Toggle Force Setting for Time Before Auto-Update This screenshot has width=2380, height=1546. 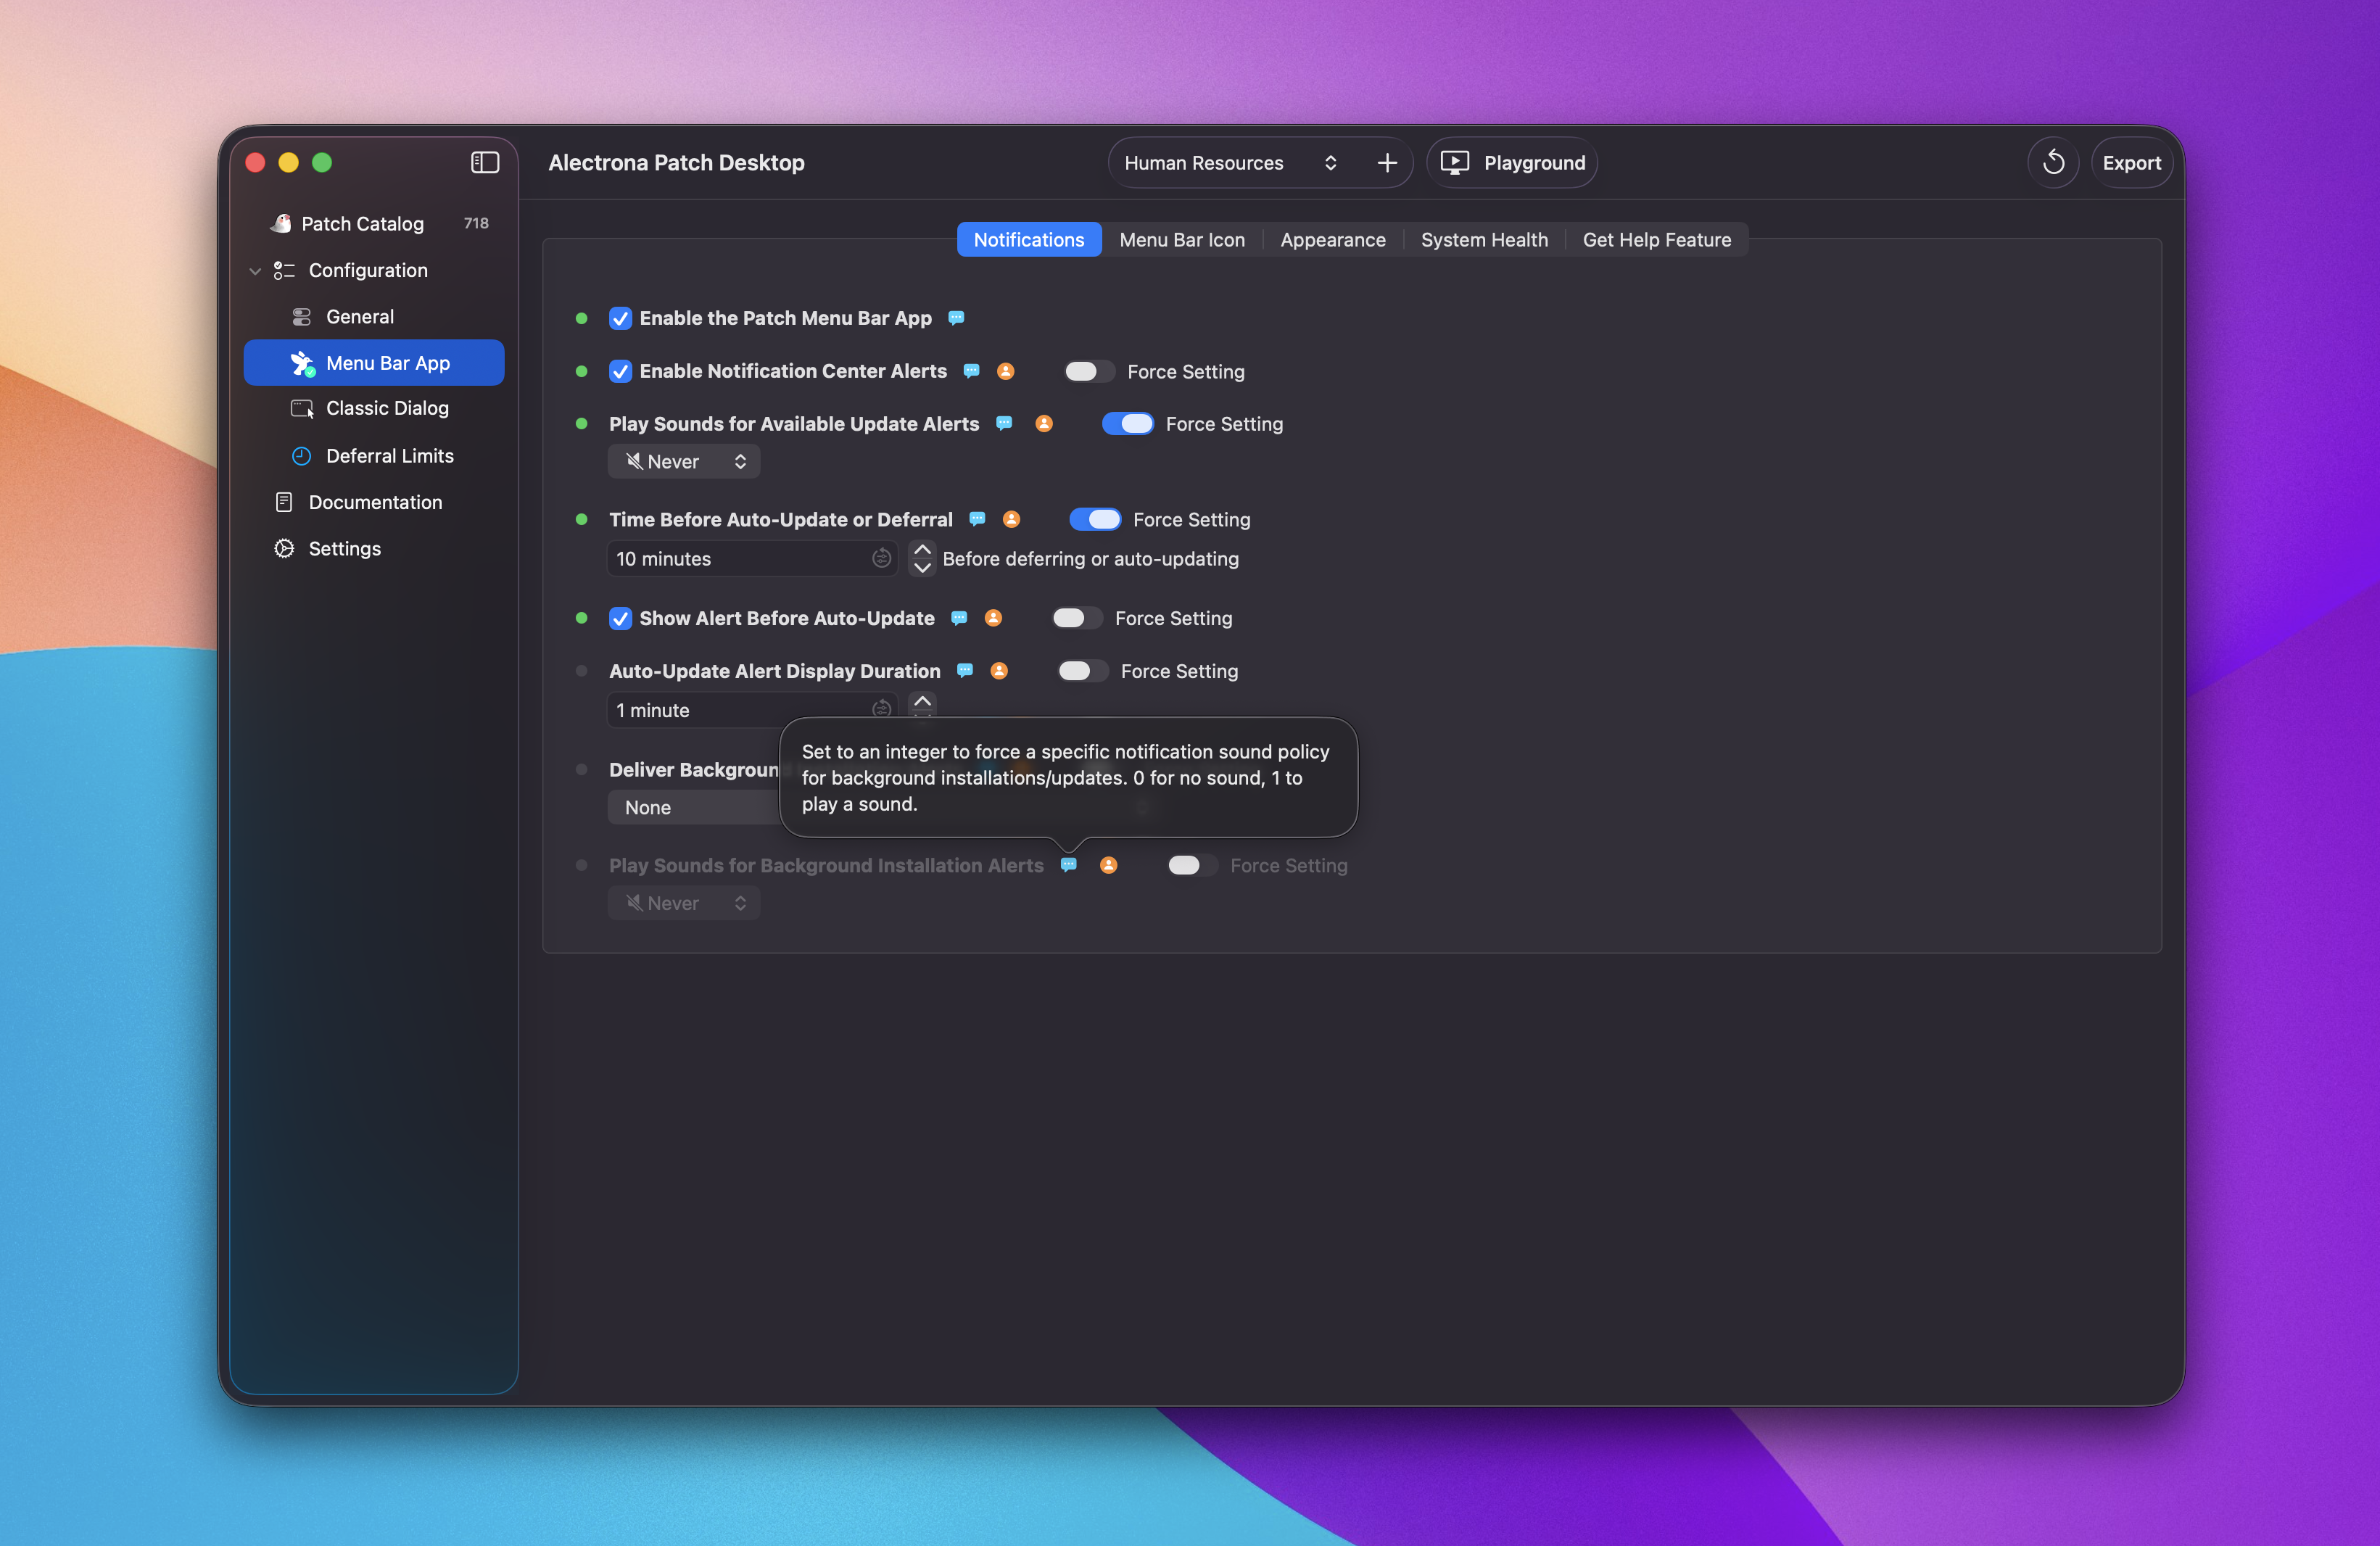point(1095,520)
